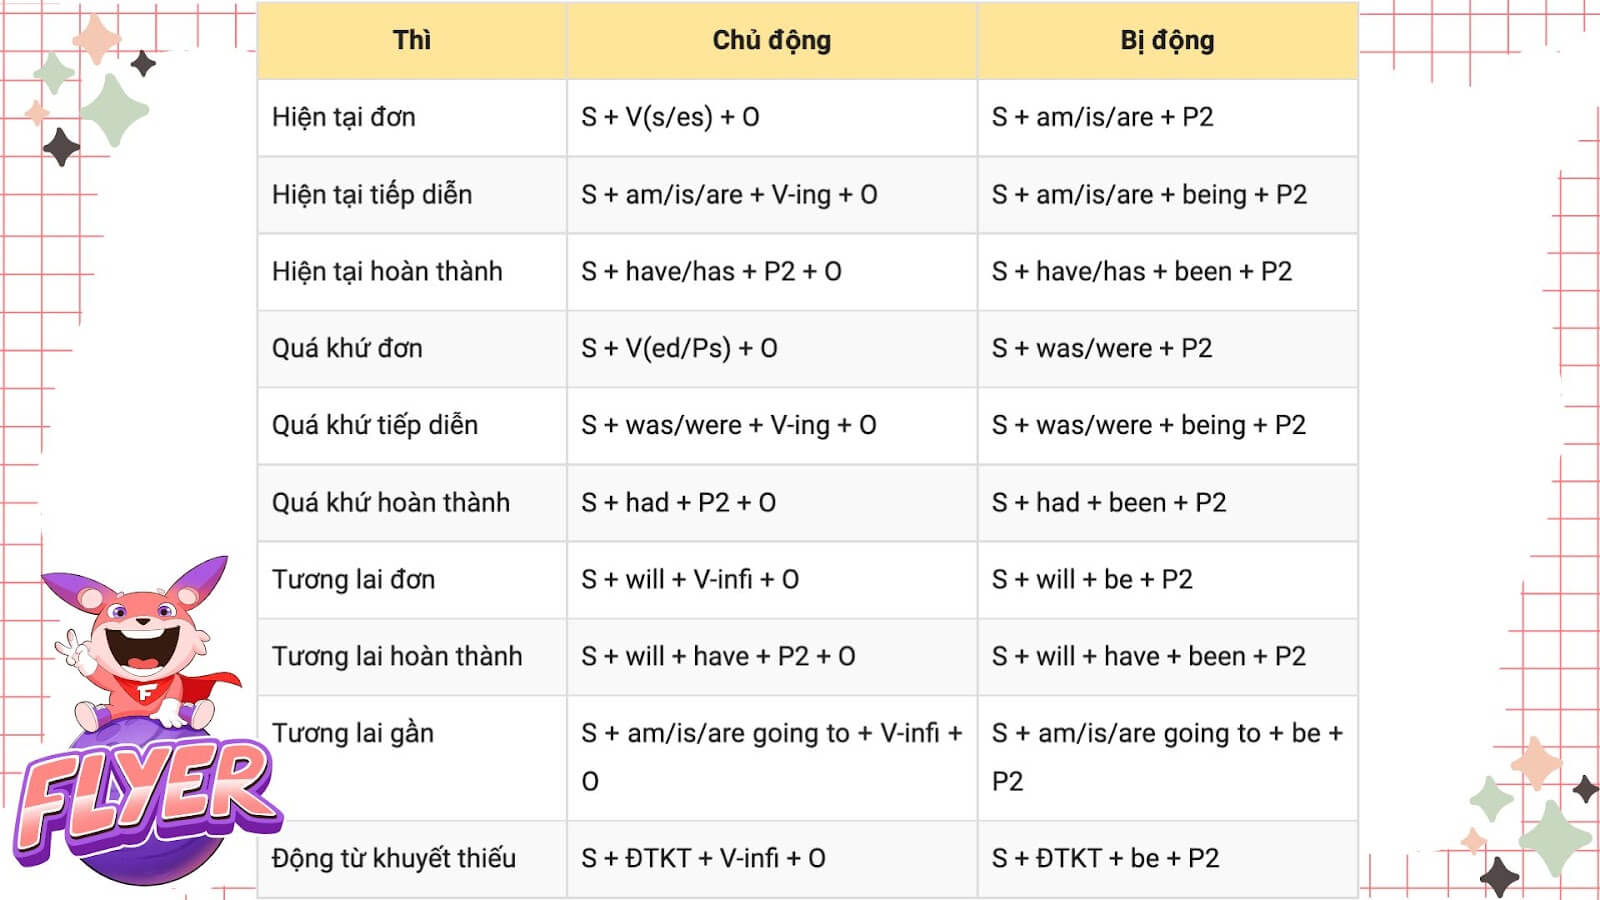The width and height of the screenshot is (1600, 900).
Task: Select the "Bị động" column header
Action: point(1167,41)
